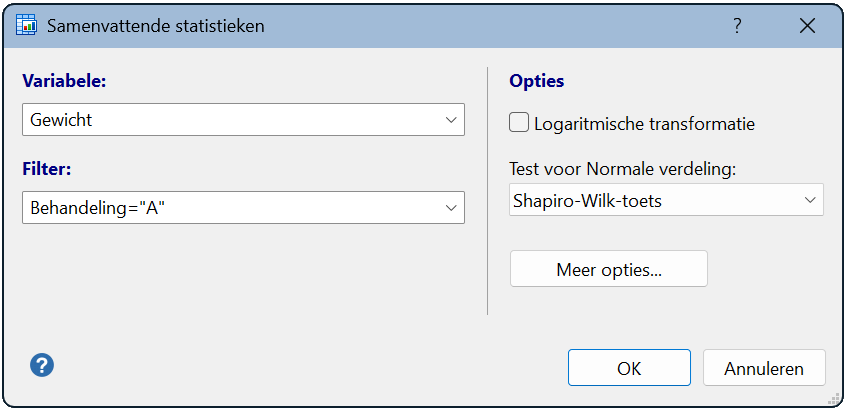The height and width of the screenshot is (409, 853).
Task: Confirm with the OK button
Action: point(629,368)
